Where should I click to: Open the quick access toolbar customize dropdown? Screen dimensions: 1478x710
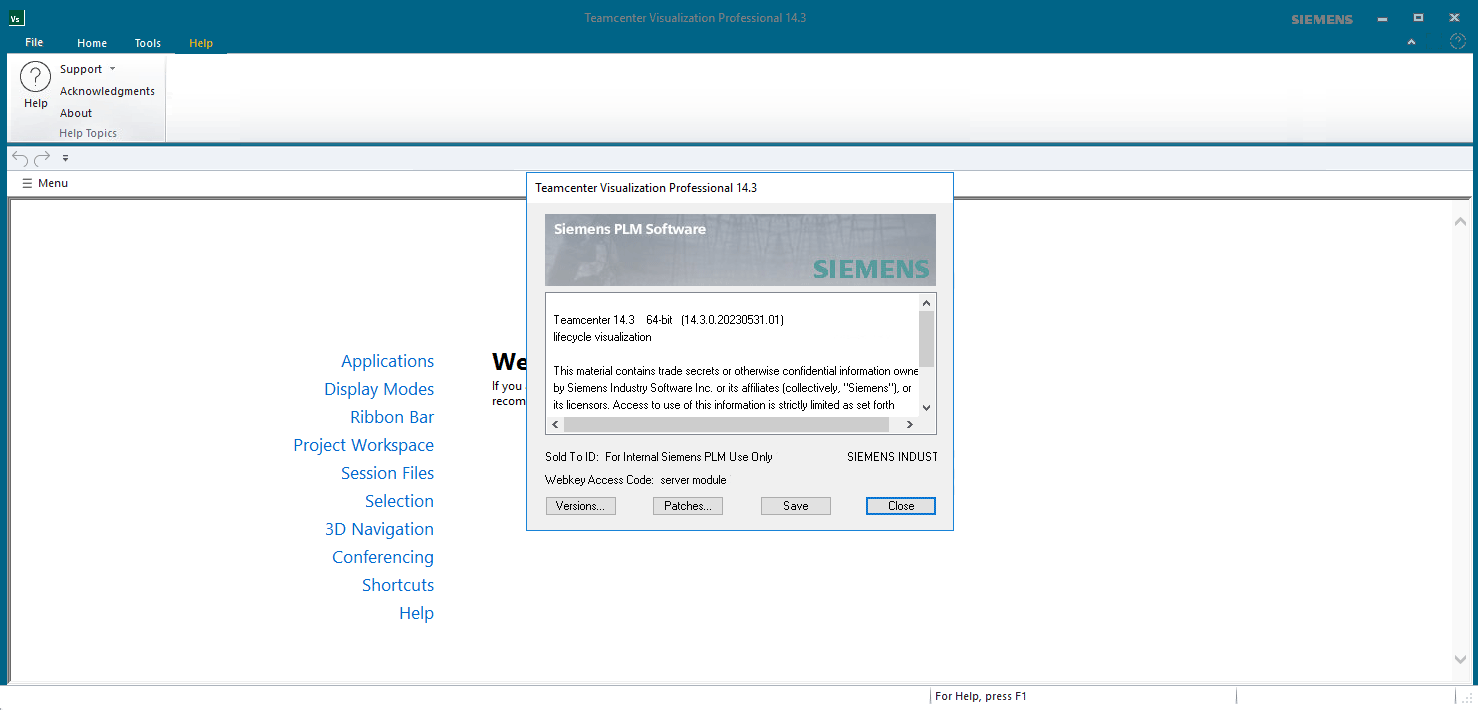pyautogui.click(x=64, y=158)
